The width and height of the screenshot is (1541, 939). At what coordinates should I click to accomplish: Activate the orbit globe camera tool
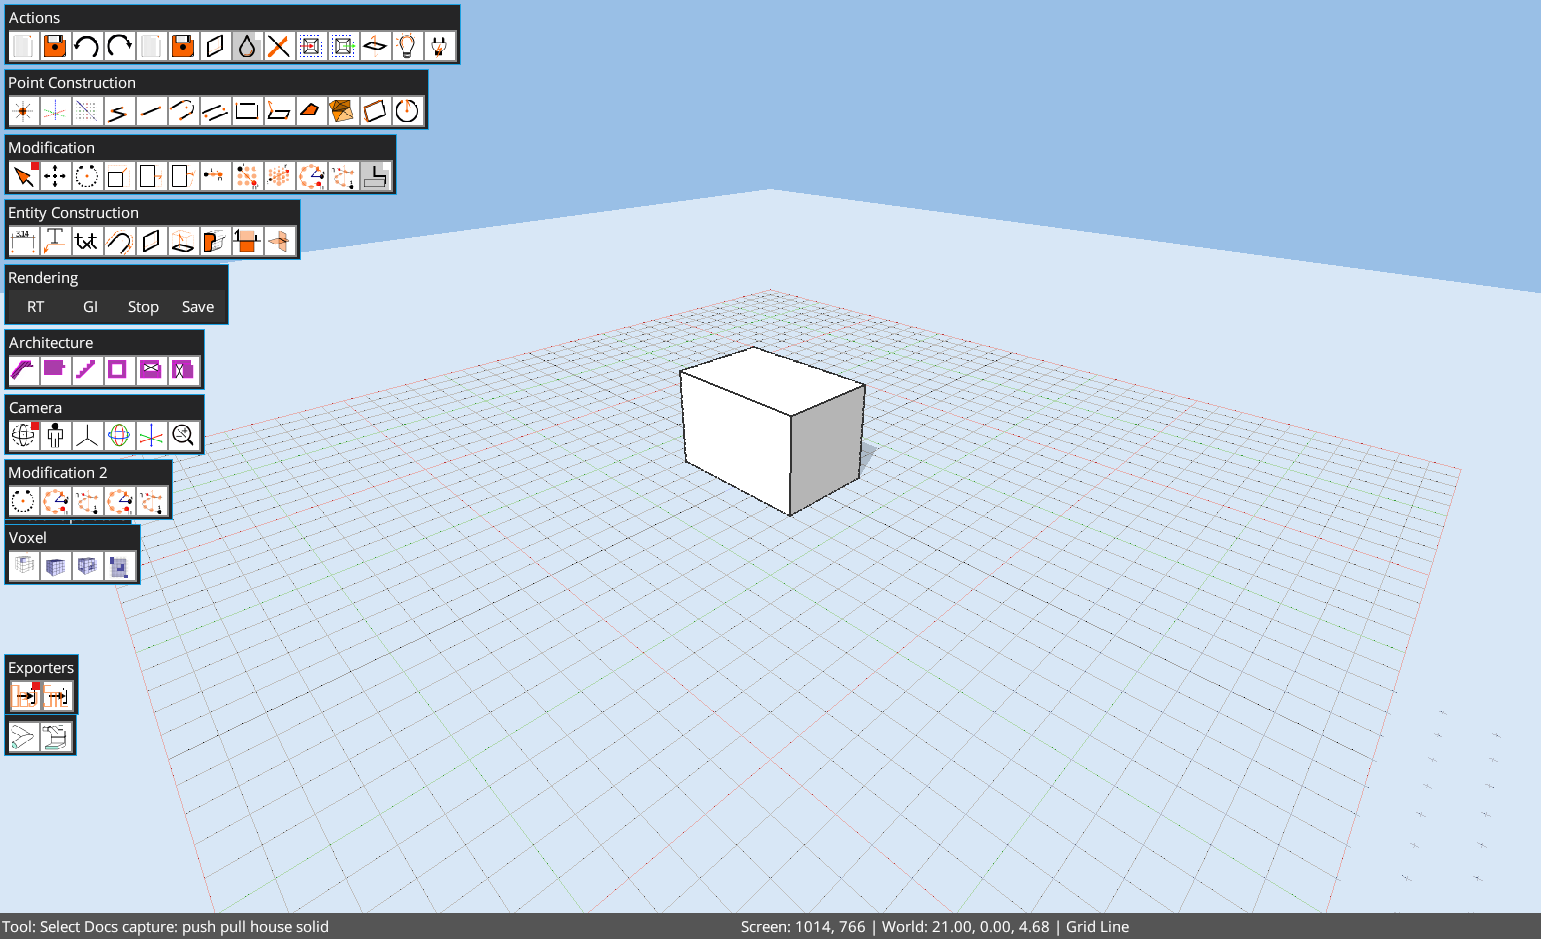click(23, 436)
